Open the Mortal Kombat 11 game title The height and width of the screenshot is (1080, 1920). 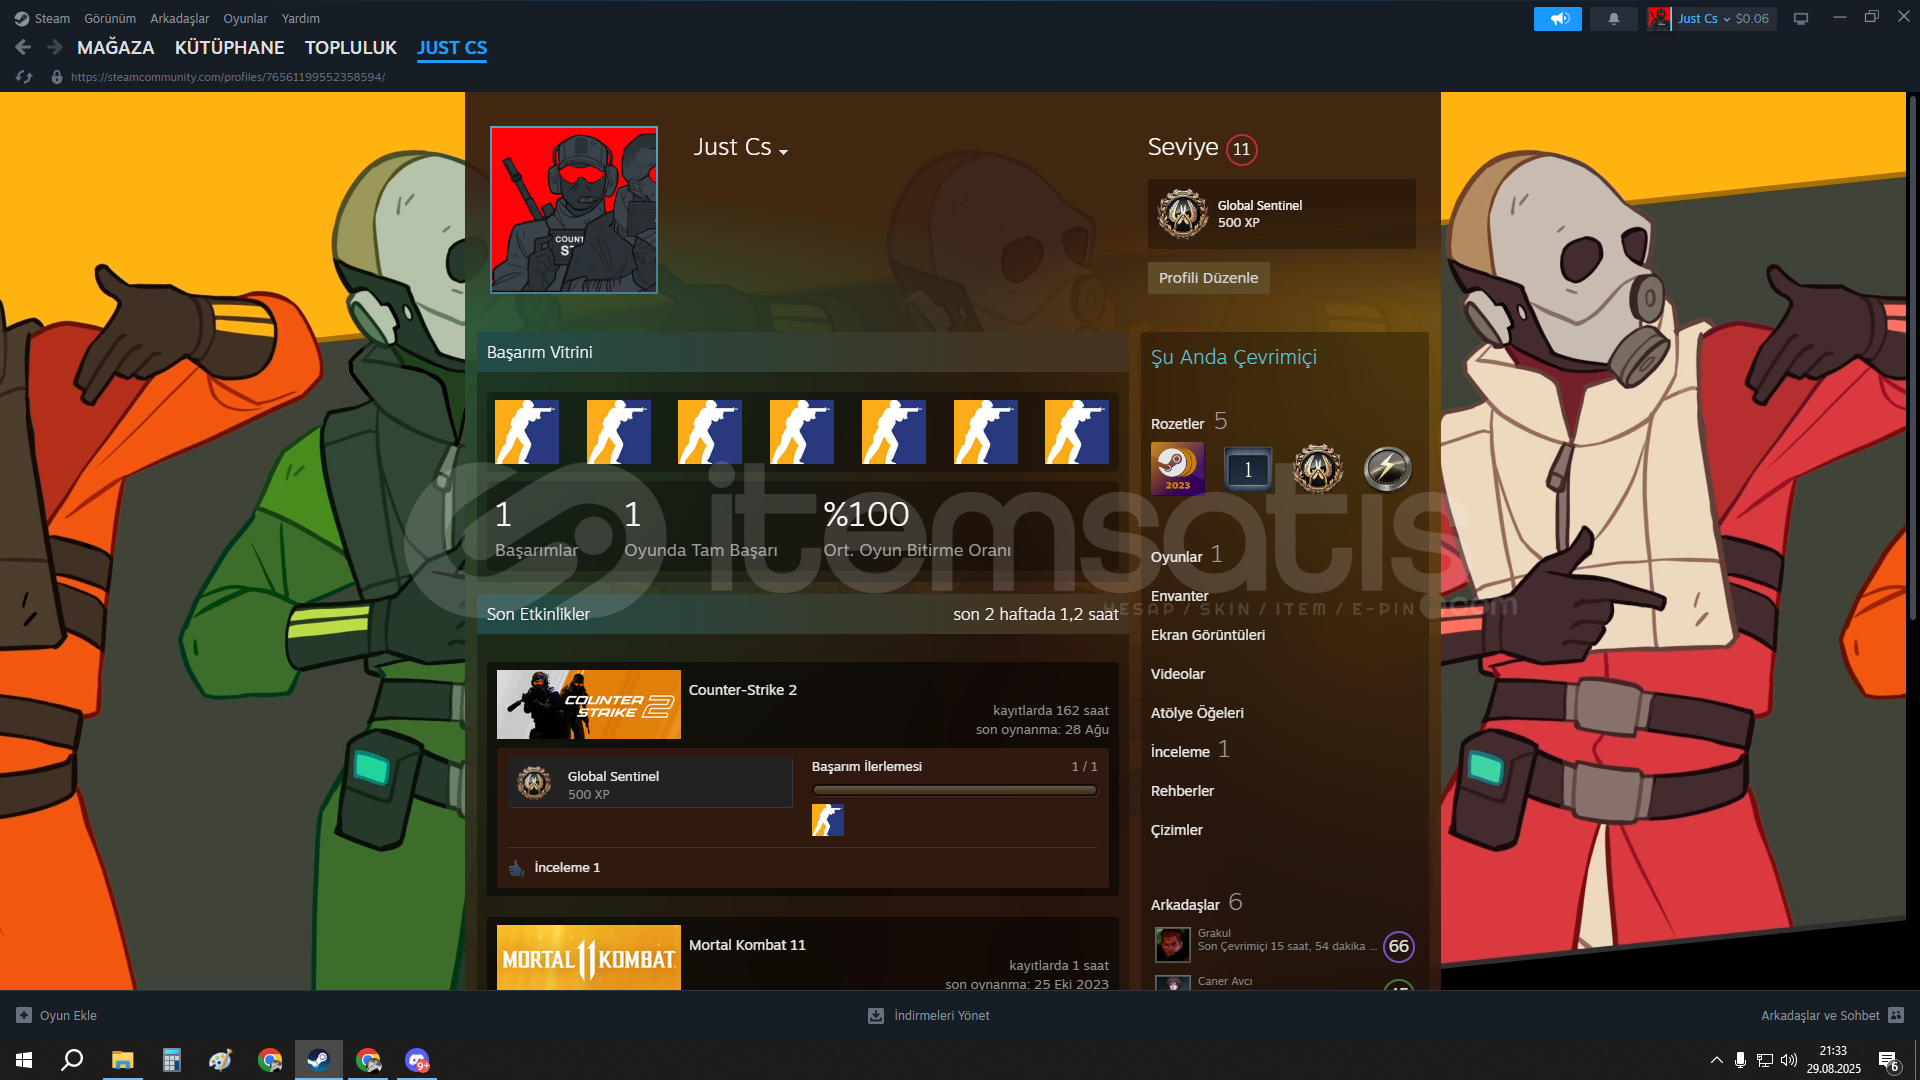point(747,945)
